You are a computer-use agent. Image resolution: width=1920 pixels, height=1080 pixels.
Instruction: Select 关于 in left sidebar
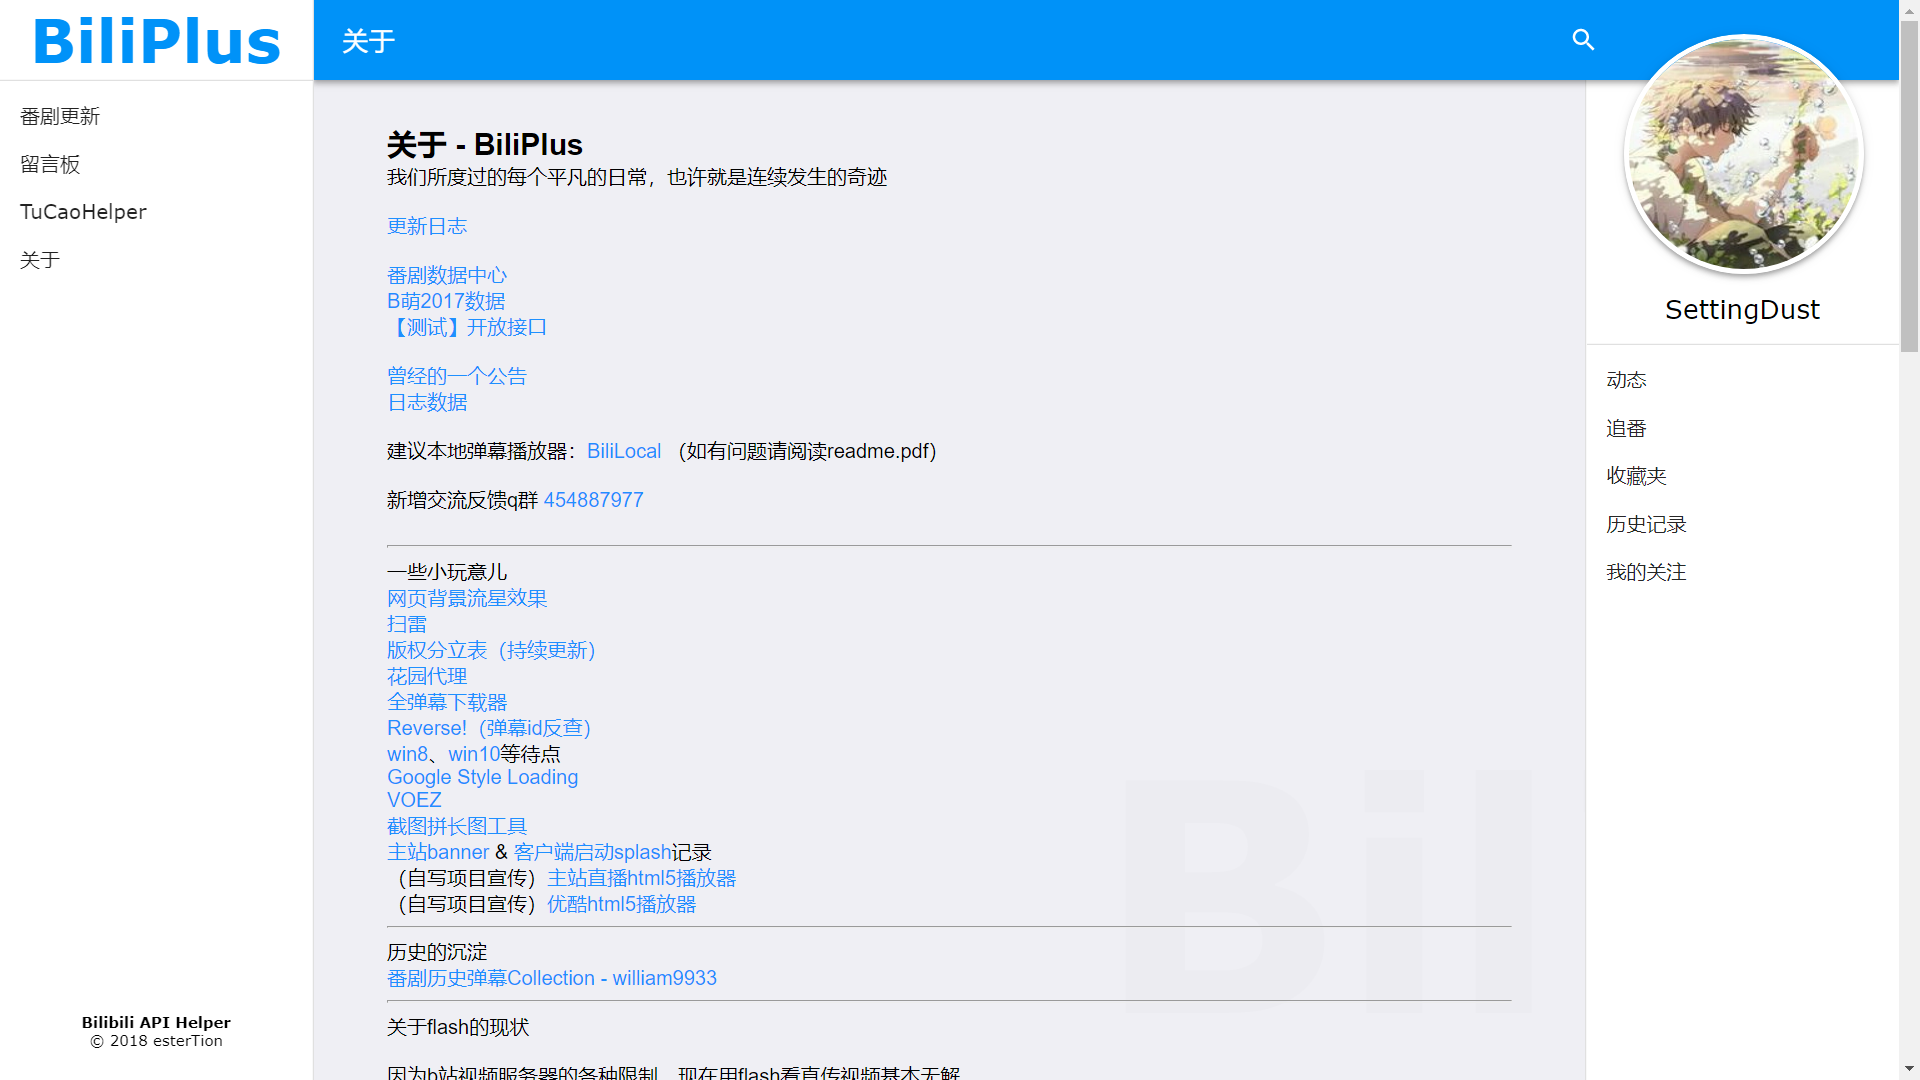[x=40, y=261]
